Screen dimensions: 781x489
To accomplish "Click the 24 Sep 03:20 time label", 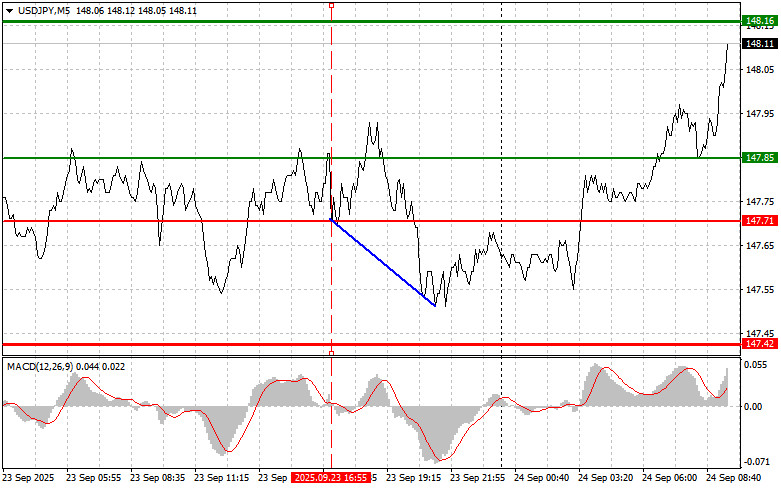I will point(606,478).
